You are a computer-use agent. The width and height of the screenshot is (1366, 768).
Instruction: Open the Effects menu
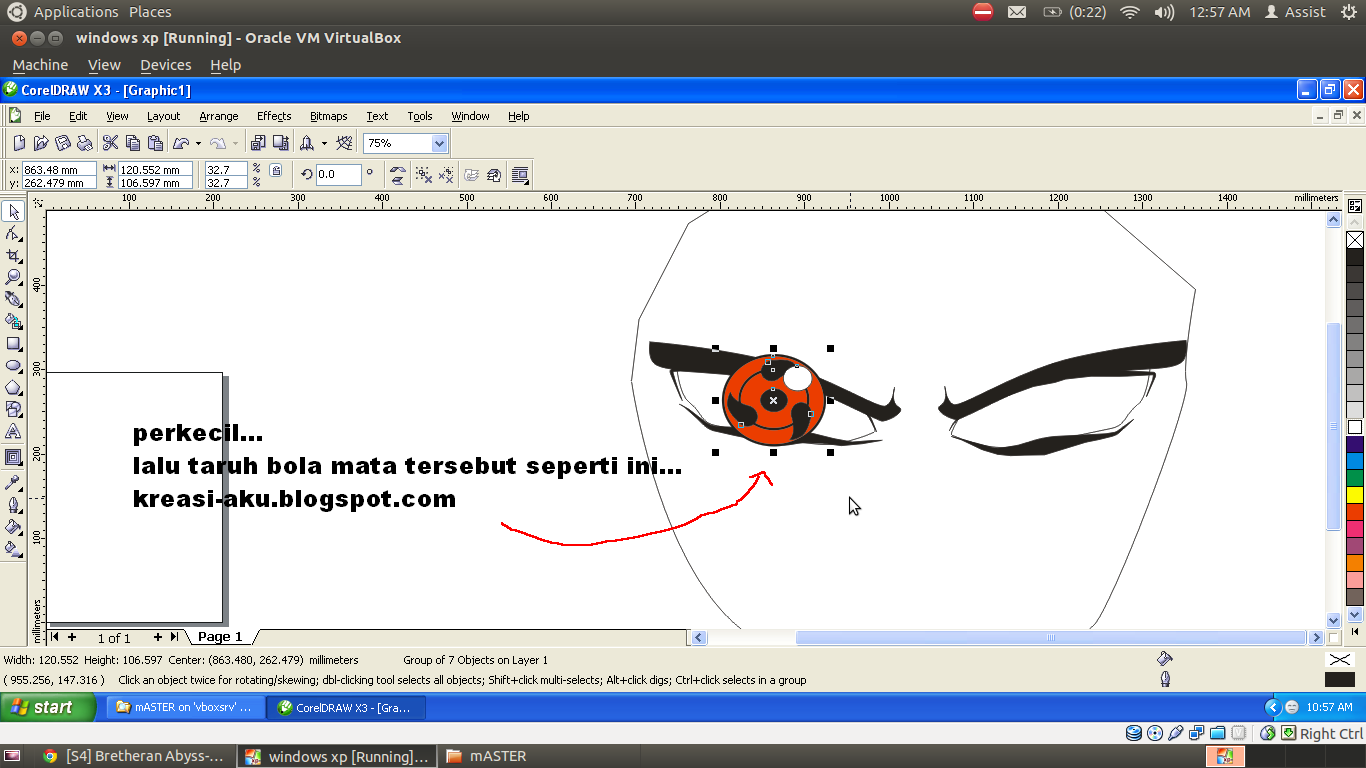tap(274, 116)
